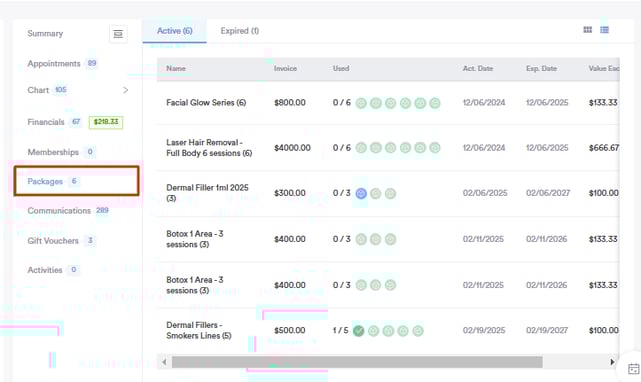Sort by the Act. Date column header
Image resolution: width=641 pixels, height=382 pixels.
pos(478,68)
